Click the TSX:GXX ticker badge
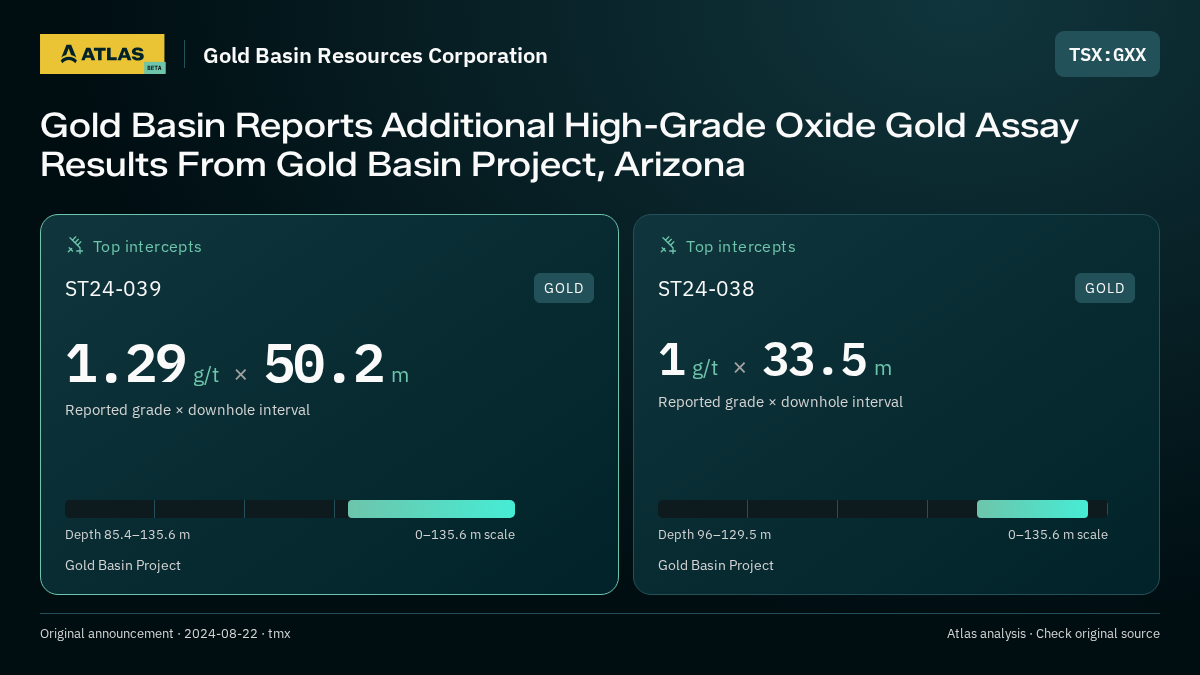This screenshot has height=675, width=1200. point(1107,54)
